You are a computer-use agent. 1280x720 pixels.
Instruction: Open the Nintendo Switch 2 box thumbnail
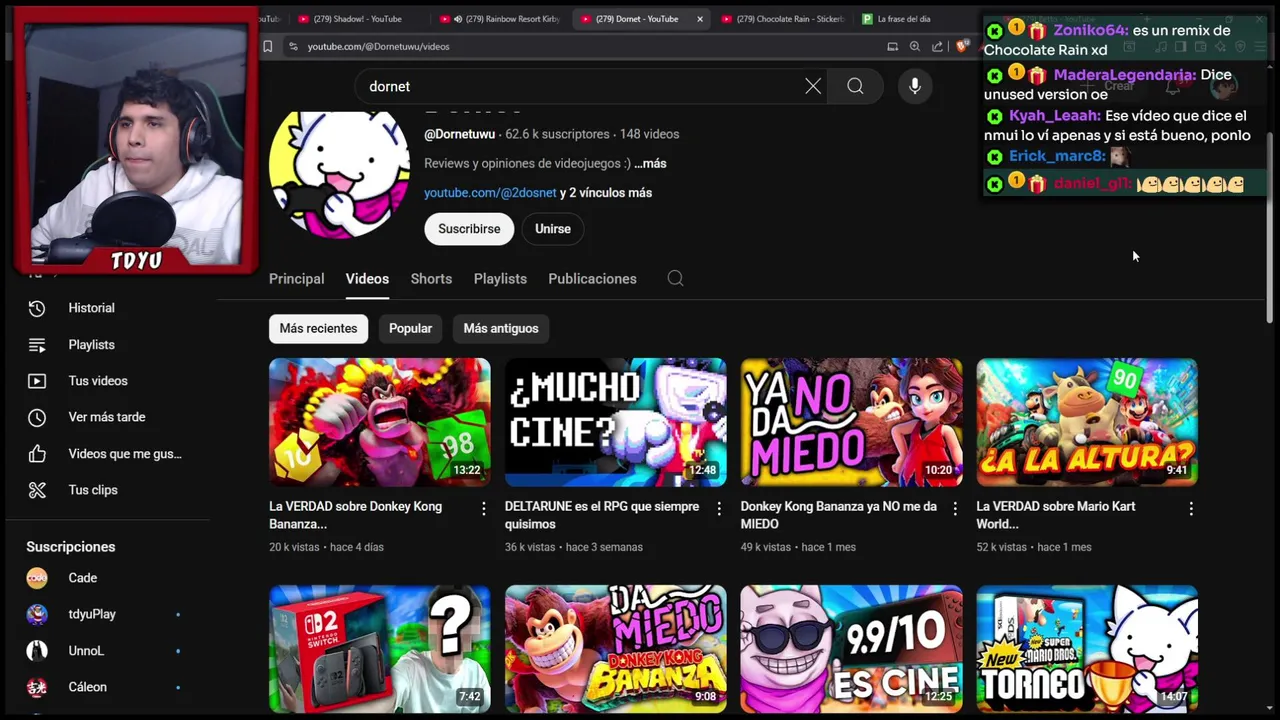pyautogui.click(x=380, y=649)
